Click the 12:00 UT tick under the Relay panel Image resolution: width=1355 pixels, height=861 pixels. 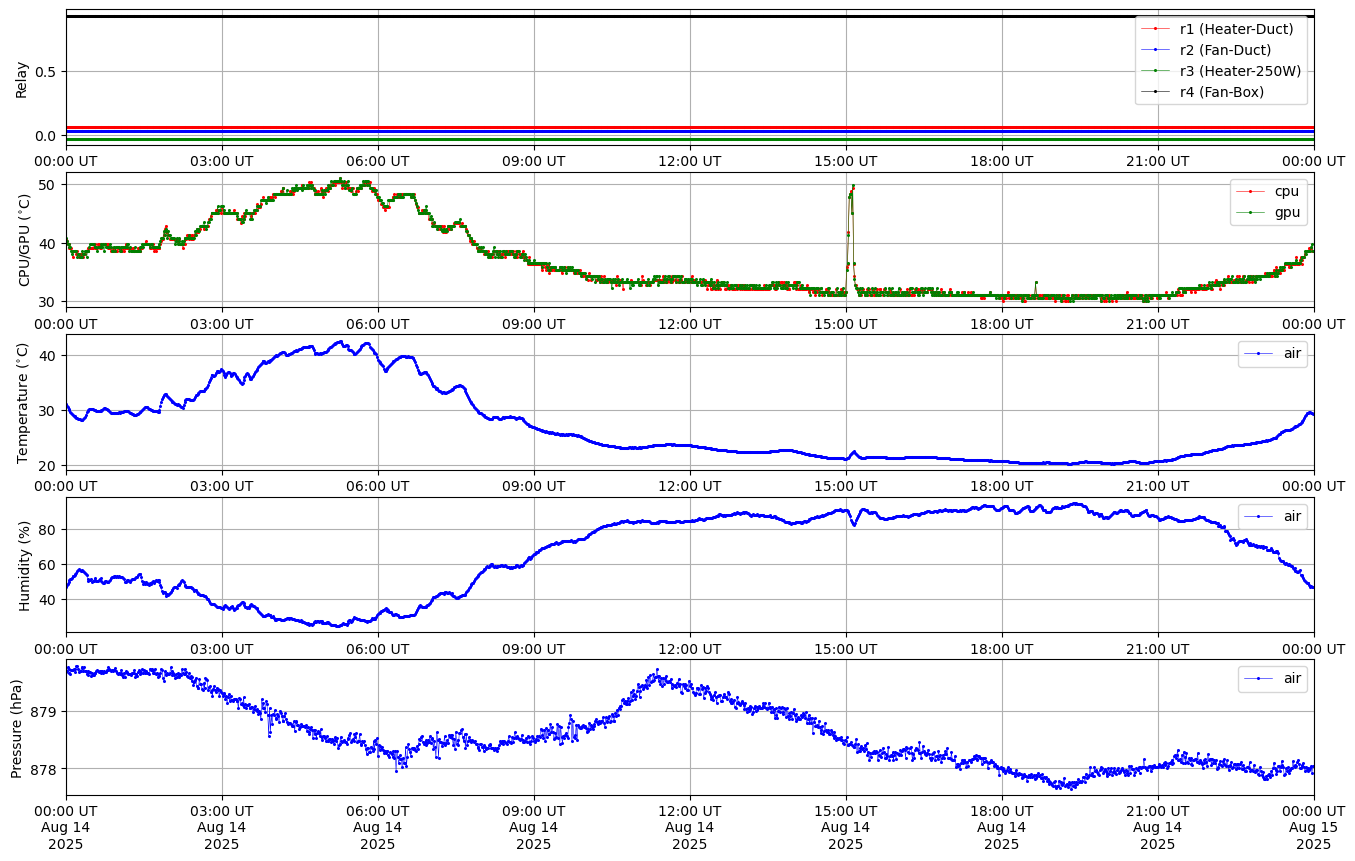(x=690, y=161)
